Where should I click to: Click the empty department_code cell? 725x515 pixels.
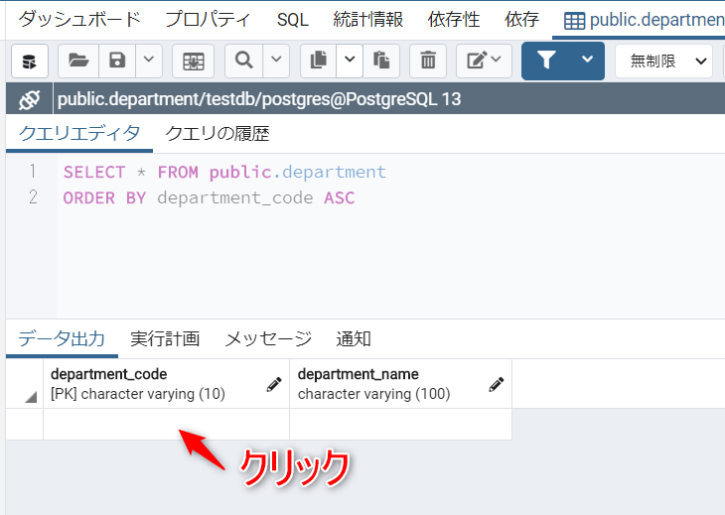pyautogui.click(x=166, y=424)
